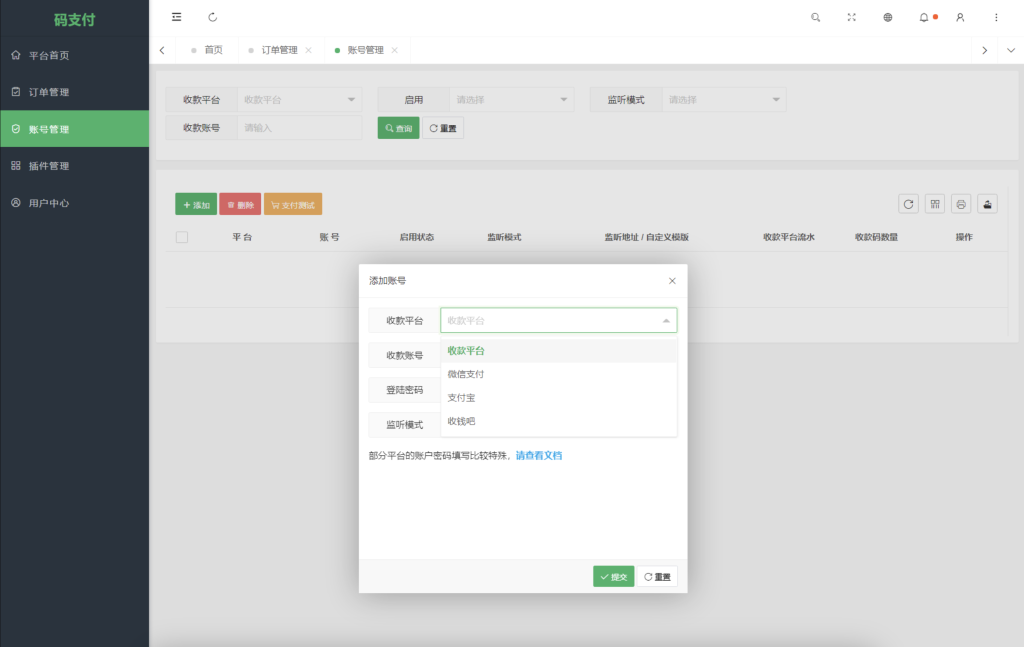
Task: Click the 重置 button in dialog footer
Action: 657,577
